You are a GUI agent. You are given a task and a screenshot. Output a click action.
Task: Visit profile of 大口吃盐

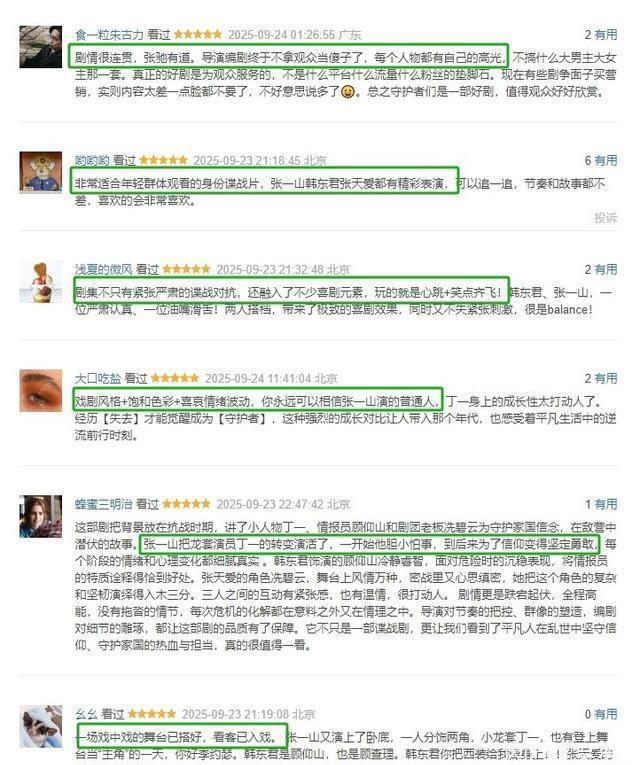tap(98, 378)
